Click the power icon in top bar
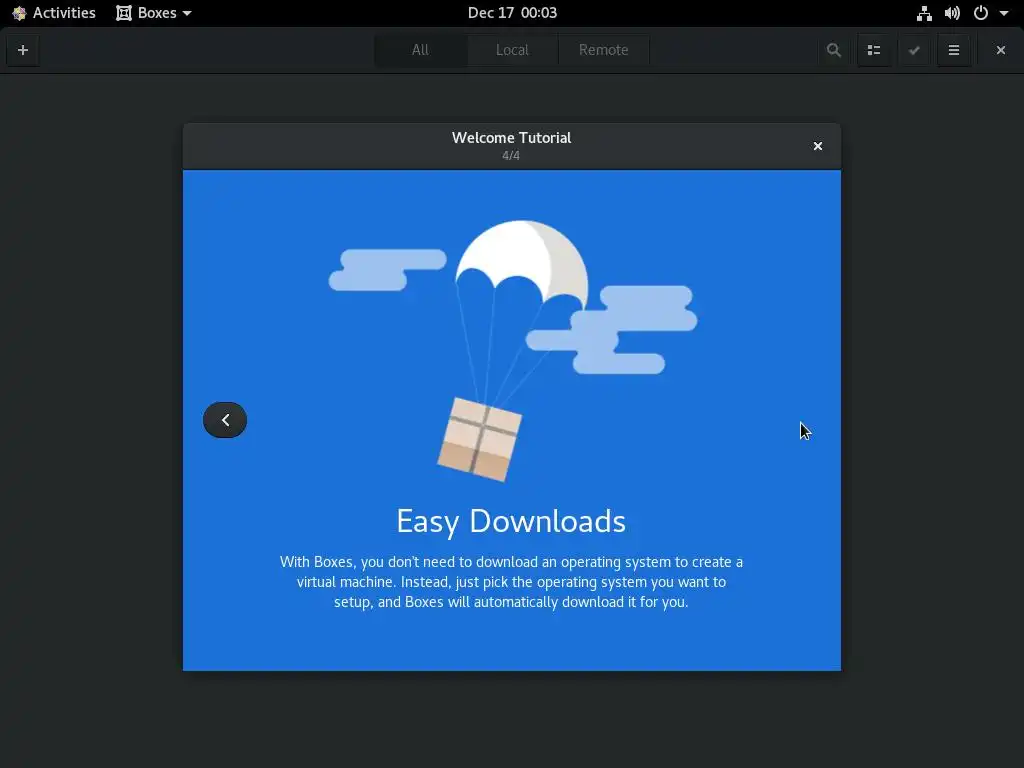1024x768 pixels. (981, 13)
